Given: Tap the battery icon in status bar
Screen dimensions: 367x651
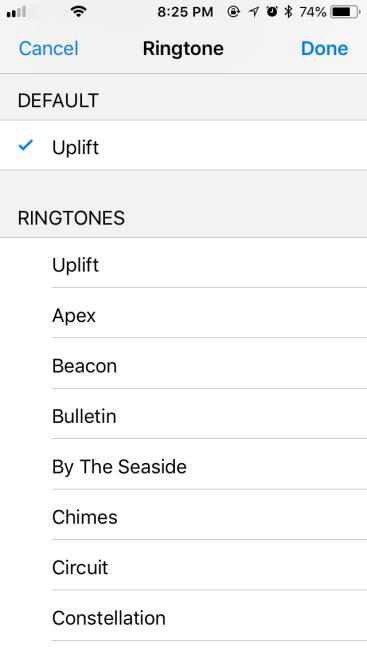Looking at the screenshot, I should 345,12.
